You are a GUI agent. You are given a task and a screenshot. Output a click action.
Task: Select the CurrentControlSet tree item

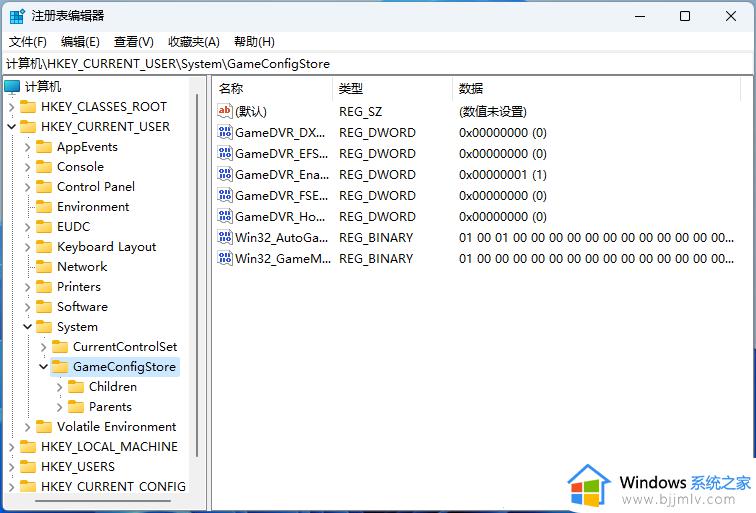[125, 347]
